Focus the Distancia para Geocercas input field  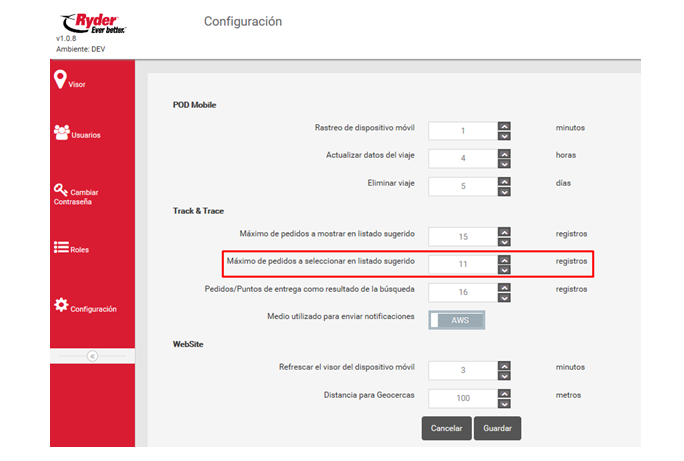tap(463, 398)
